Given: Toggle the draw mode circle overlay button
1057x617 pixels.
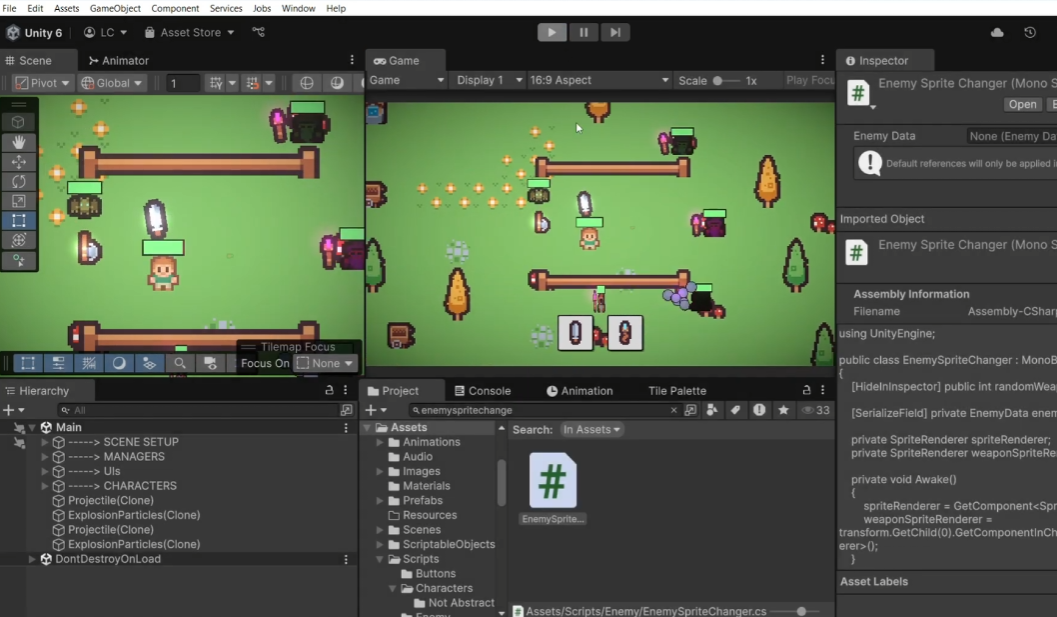Looking at the screenshot, I should click(x=119, y=363).
